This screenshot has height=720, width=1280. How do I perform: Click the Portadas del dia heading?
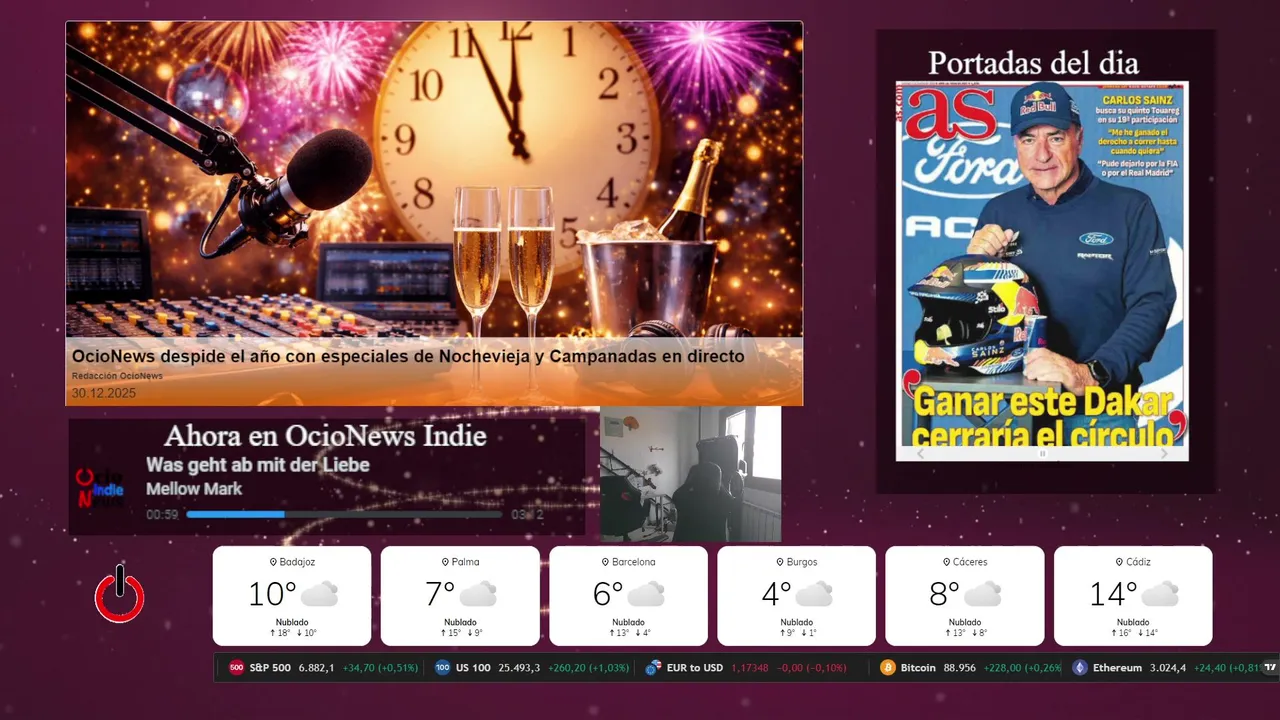point(1033,63)
